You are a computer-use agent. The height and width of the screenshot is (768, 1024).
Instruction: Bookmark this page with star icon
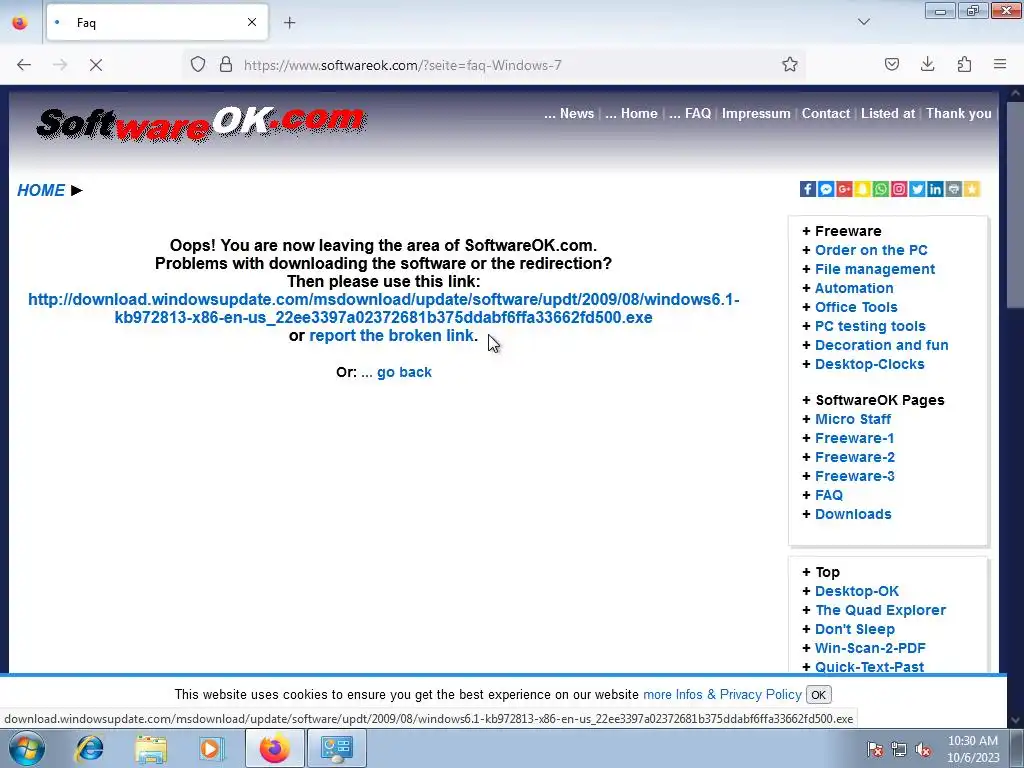point(790,65)
